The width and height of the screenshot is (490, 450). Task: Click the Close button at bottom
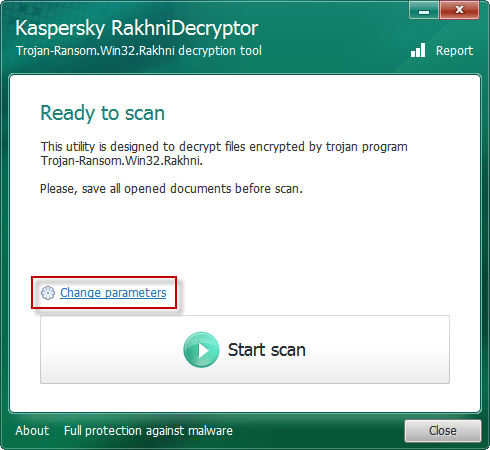point(443,431)
